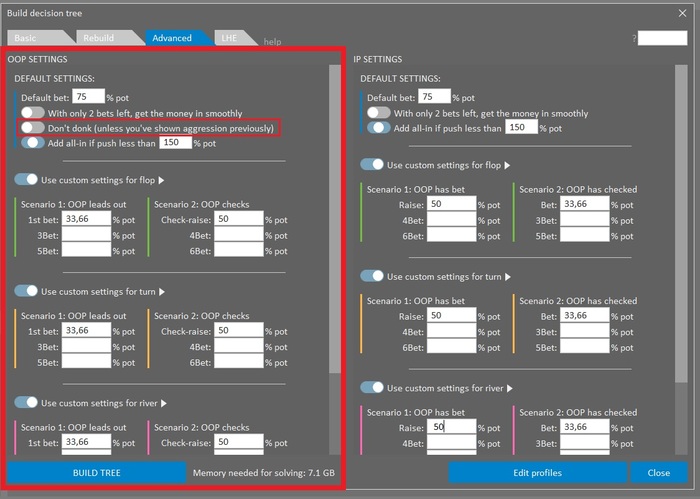This screenshot has width=700, height=499.
Task: Click IP flop 3Bet field
Action: pos(584,219)
